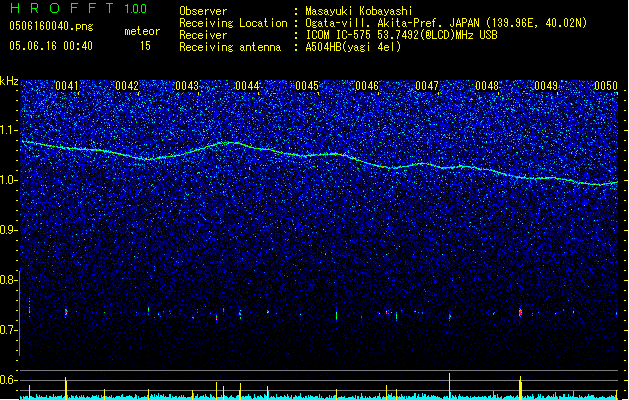
Task: Click the meteor count value 15
Action: (145, 46)
